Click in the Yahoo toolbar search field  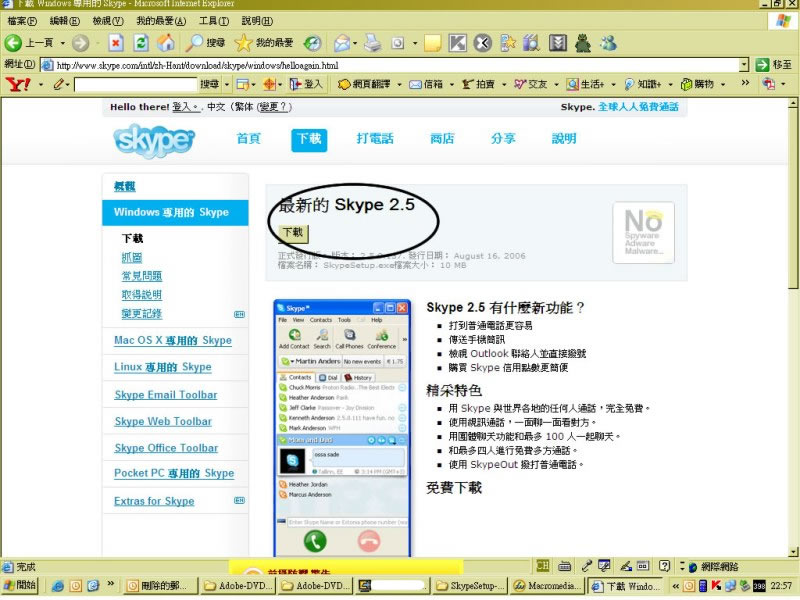pyautogui.click(x=136, y=84)
